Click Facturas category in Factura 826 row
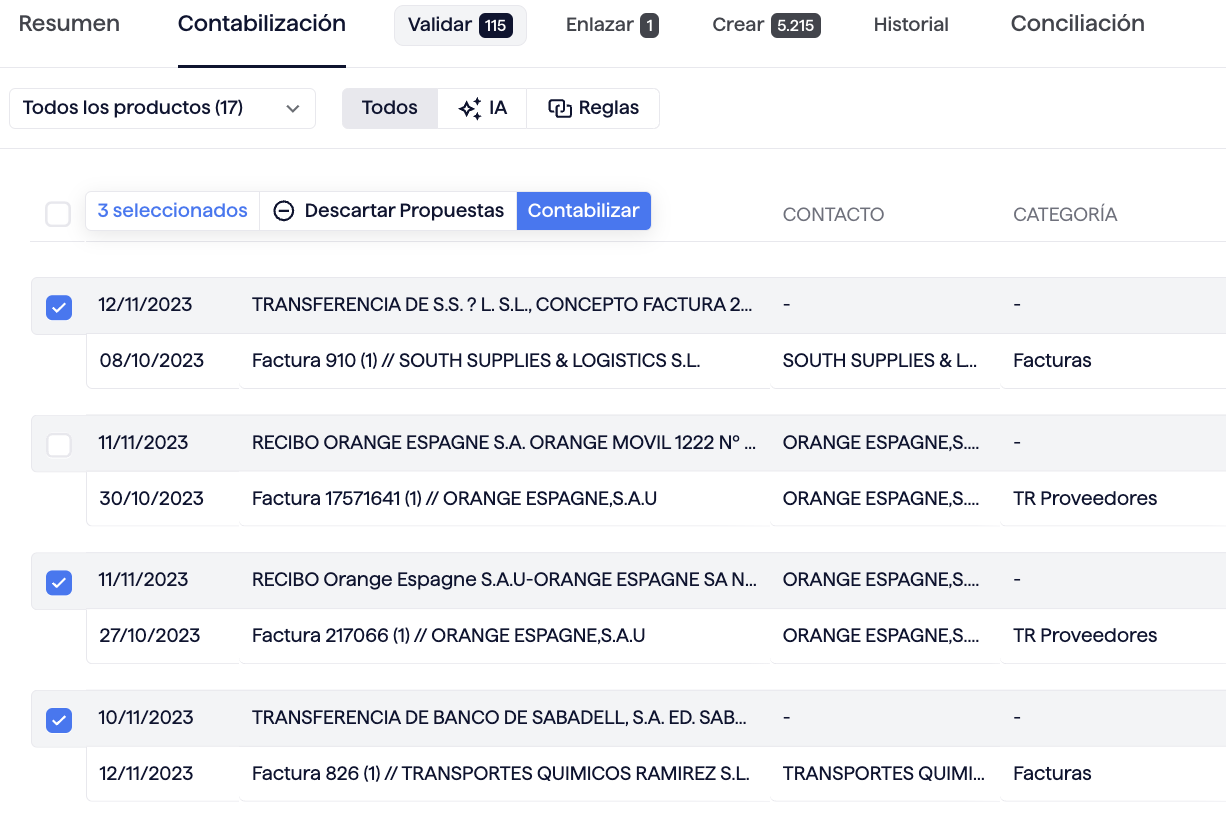The height and width of the screenshot is (816, 1226). coord(1052,774)
